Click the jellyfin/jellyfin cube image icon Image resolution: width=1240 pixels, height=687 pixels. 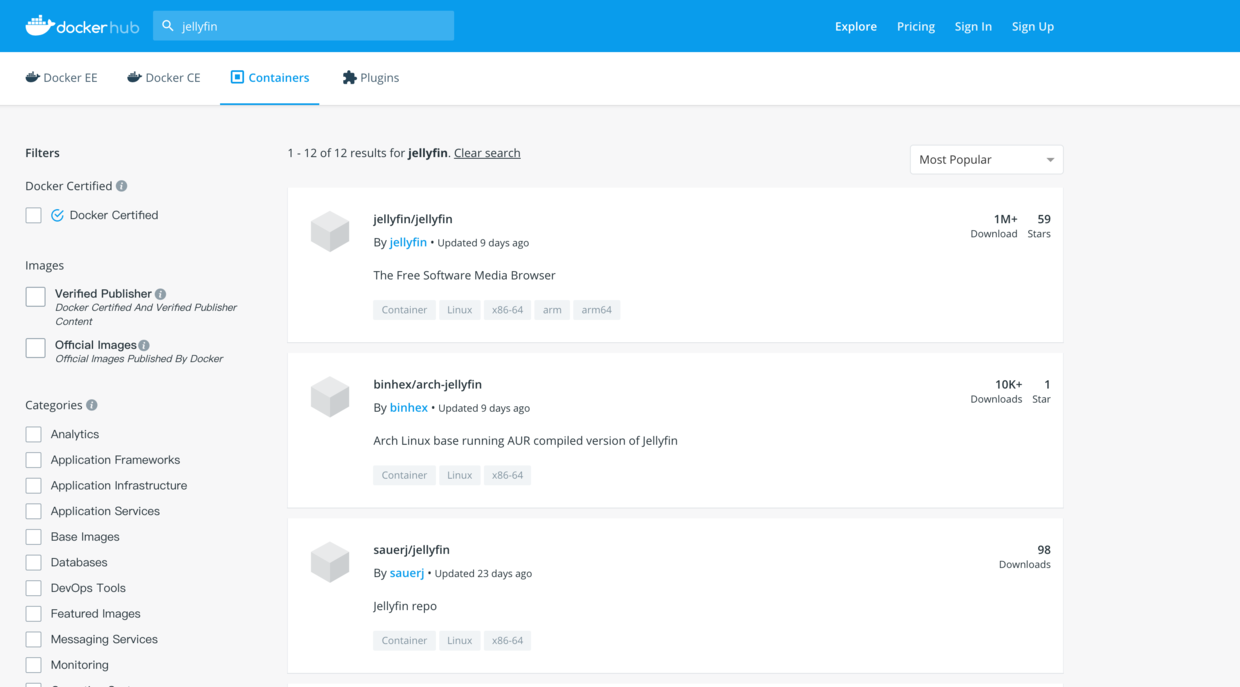pos(330,231)
